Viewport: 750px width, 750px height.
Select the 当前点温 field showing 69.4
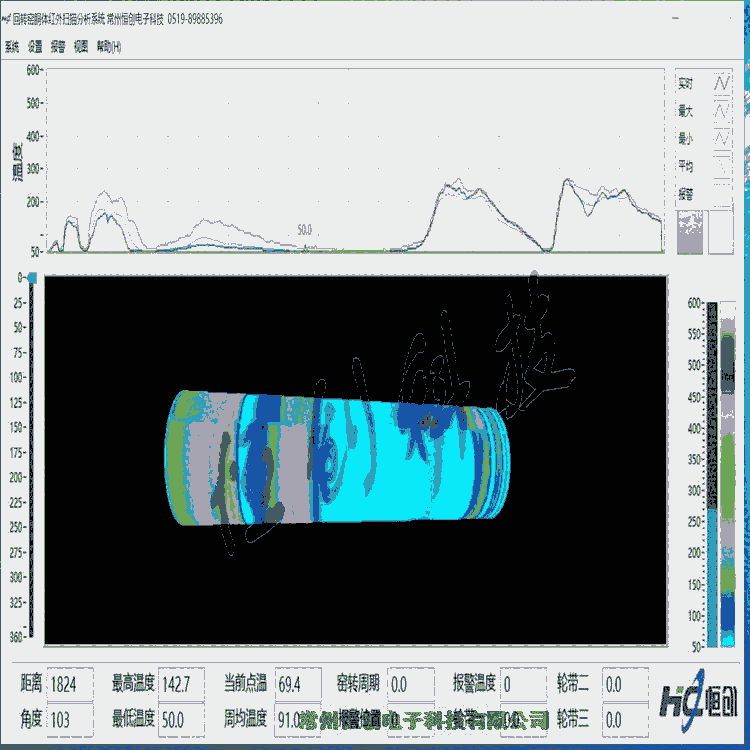pos(299,685)
